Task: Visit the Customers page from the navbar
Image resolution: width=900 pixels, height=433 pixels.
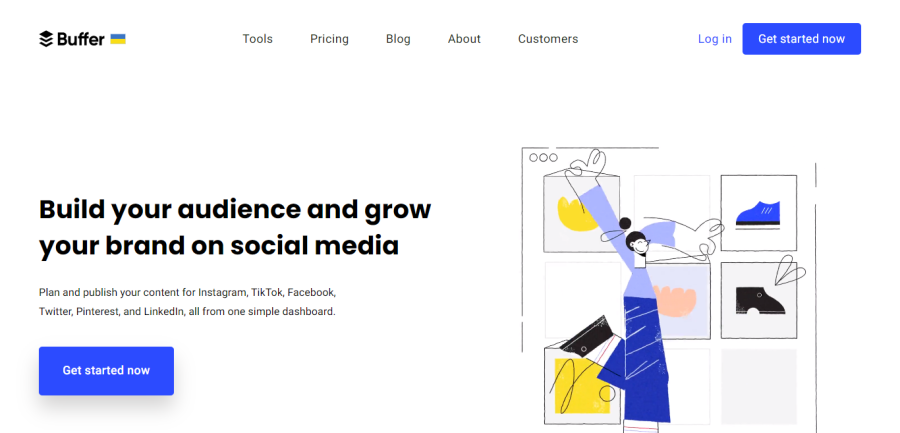Action: coord(548,39)
